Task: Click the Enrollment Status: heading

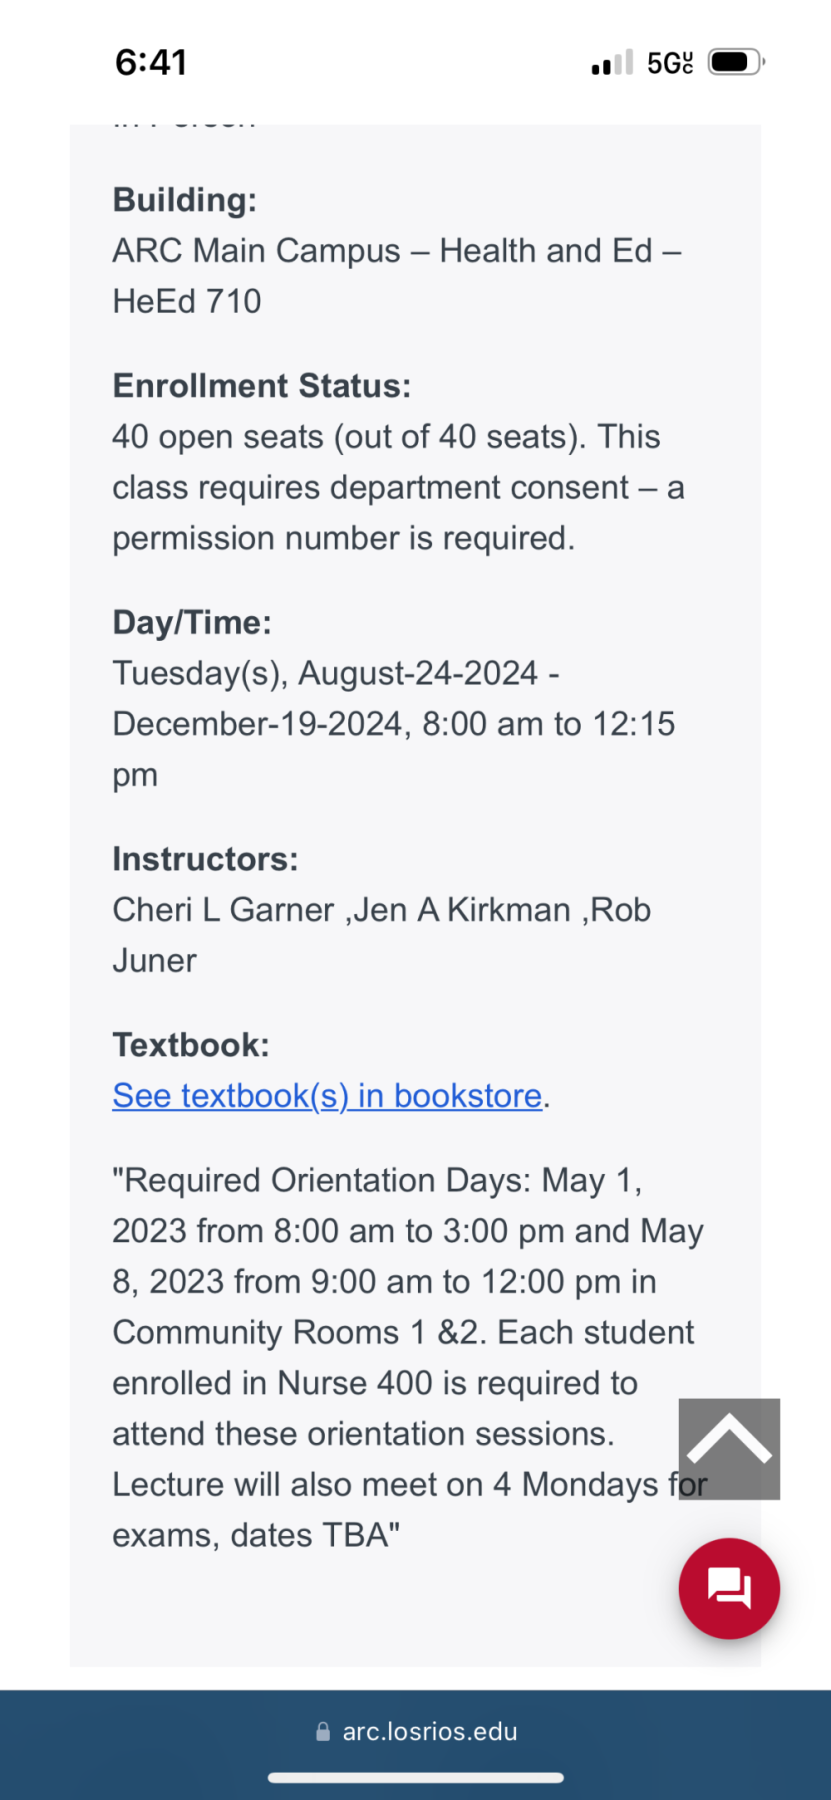Action: tap(261, 386)
